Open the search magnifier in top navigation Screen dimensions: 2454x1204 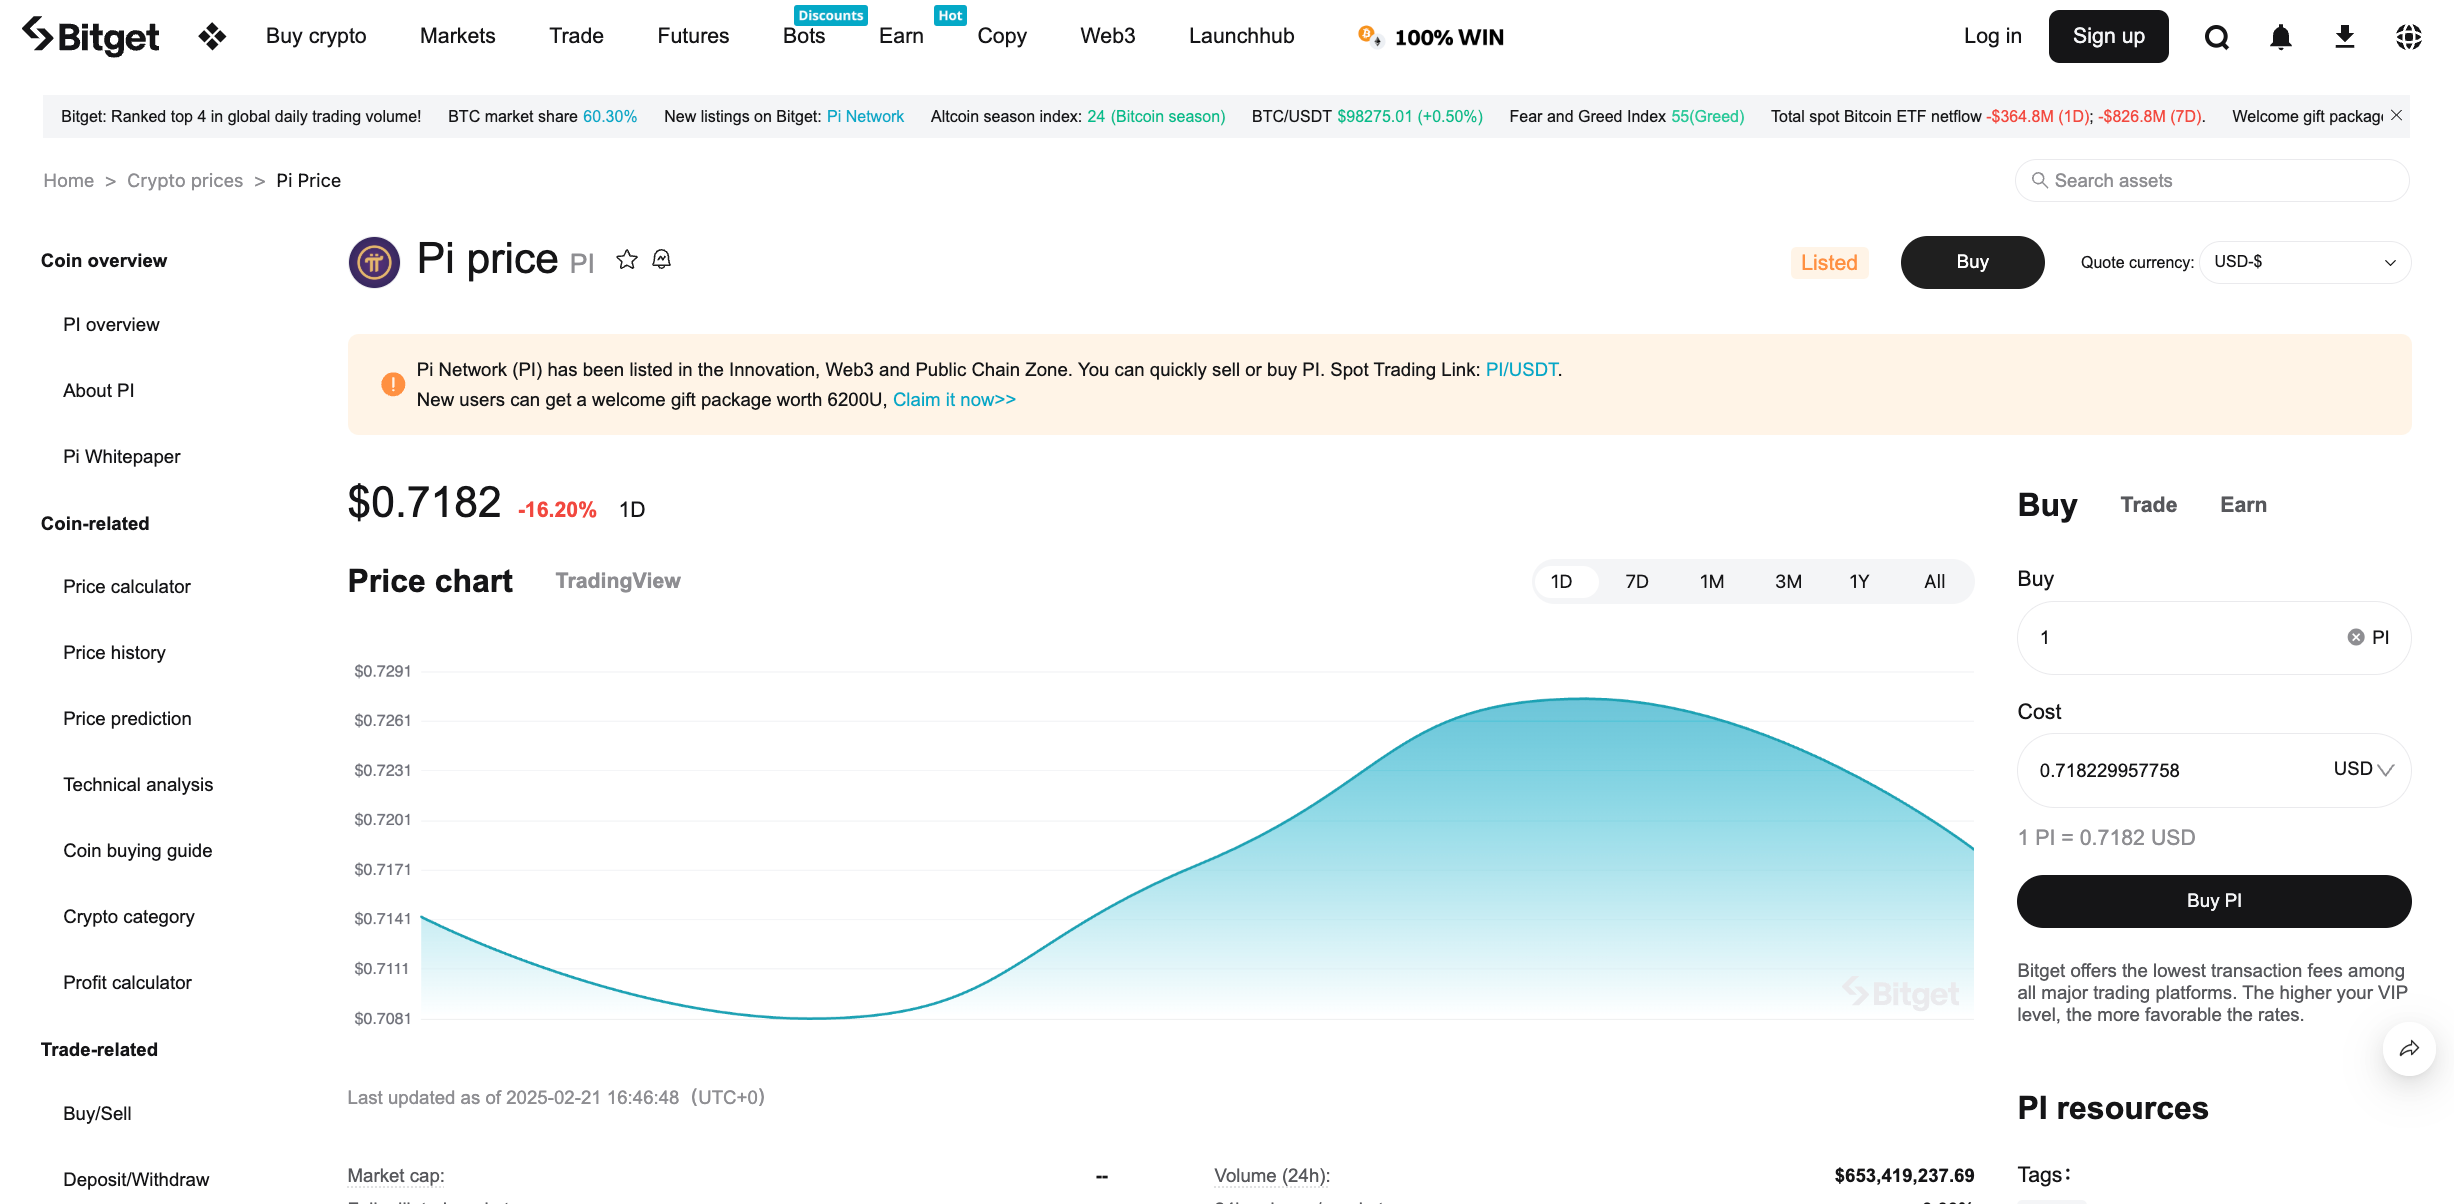tap(2217, 37)
